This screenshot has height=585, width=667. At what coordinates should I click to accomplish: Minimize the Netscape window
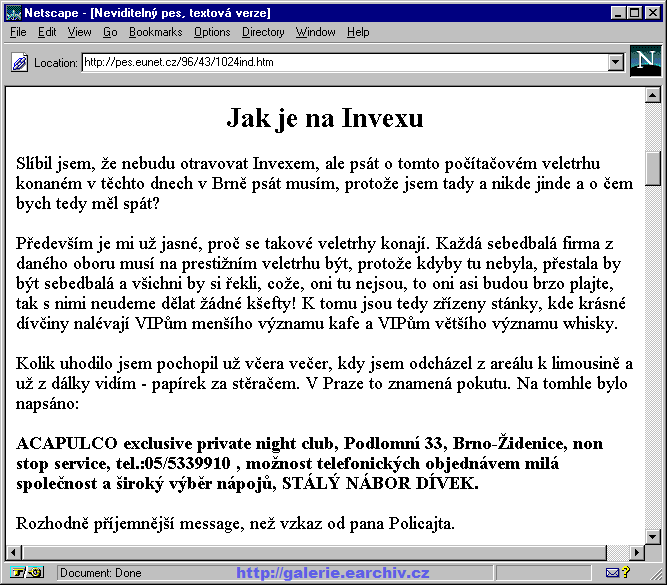tap(619, 13)
